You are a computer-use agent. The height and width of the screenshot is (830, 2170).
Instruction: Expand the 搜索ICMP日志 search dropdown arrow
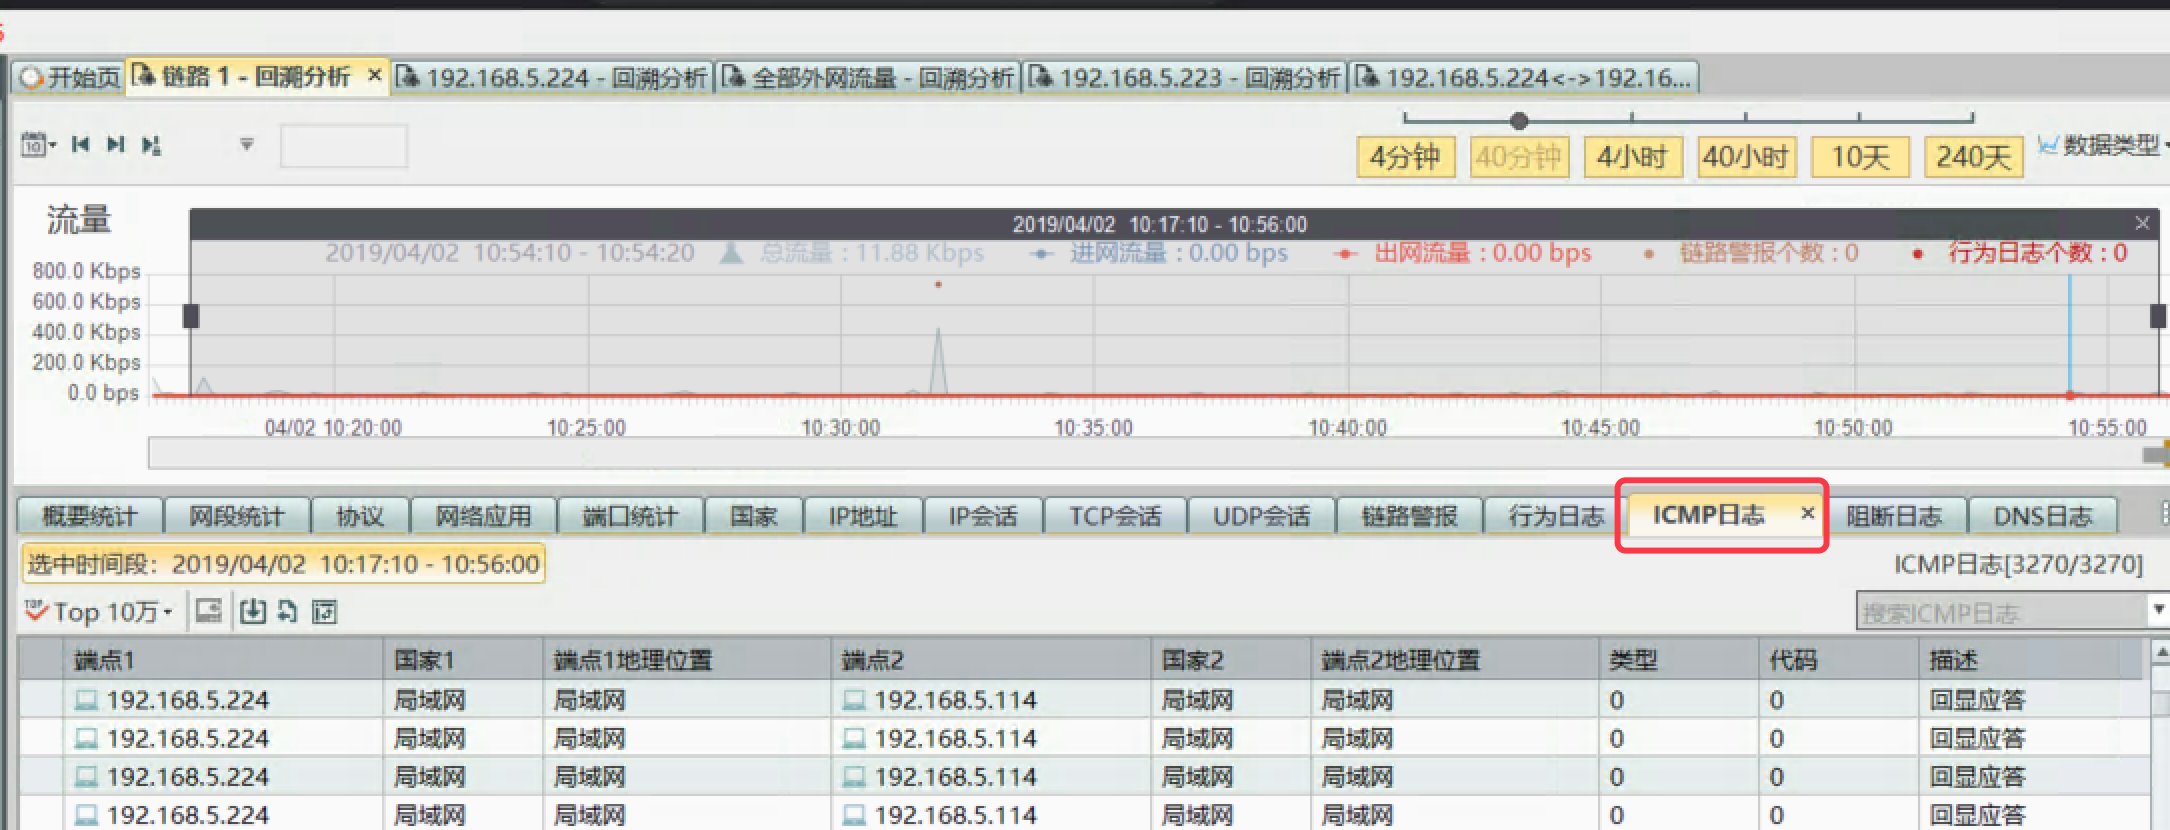click(2159, 610)
